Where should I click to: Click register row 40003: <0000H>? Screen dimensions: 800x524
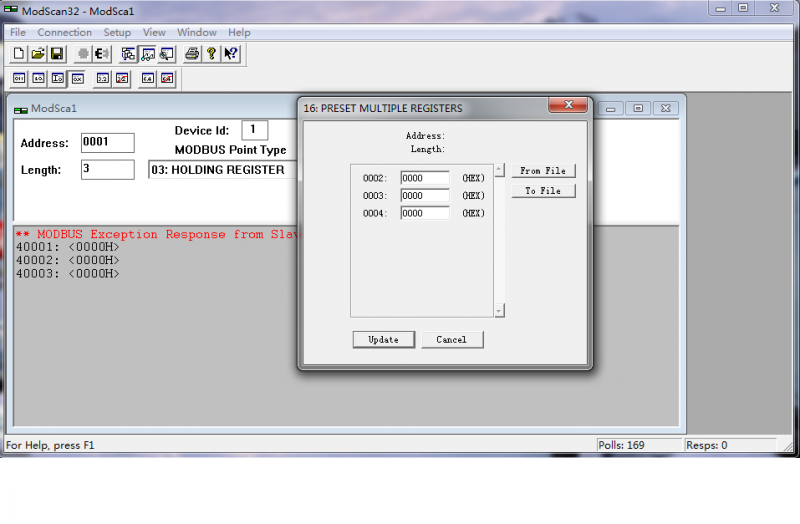click(x=67, y=273)
